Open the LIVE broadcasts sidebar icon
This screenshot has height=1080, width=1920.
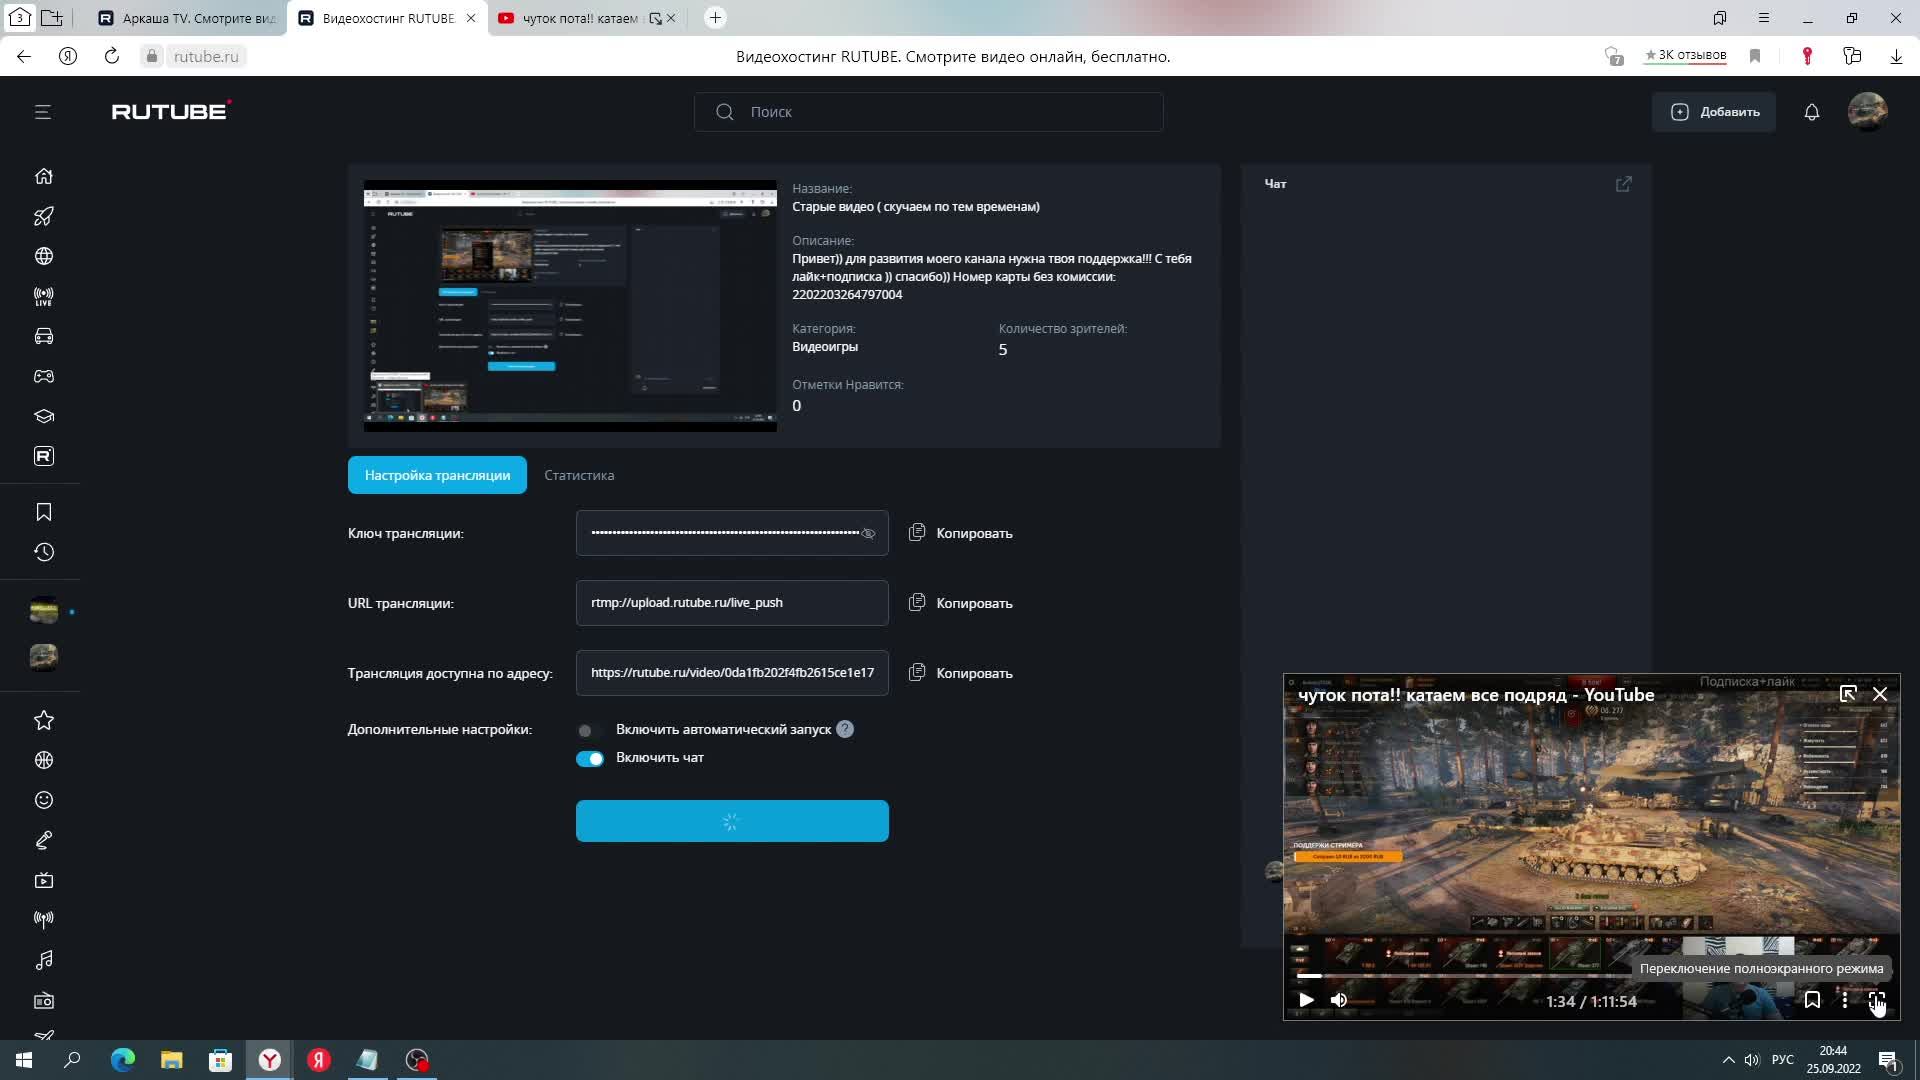(44, 296)
